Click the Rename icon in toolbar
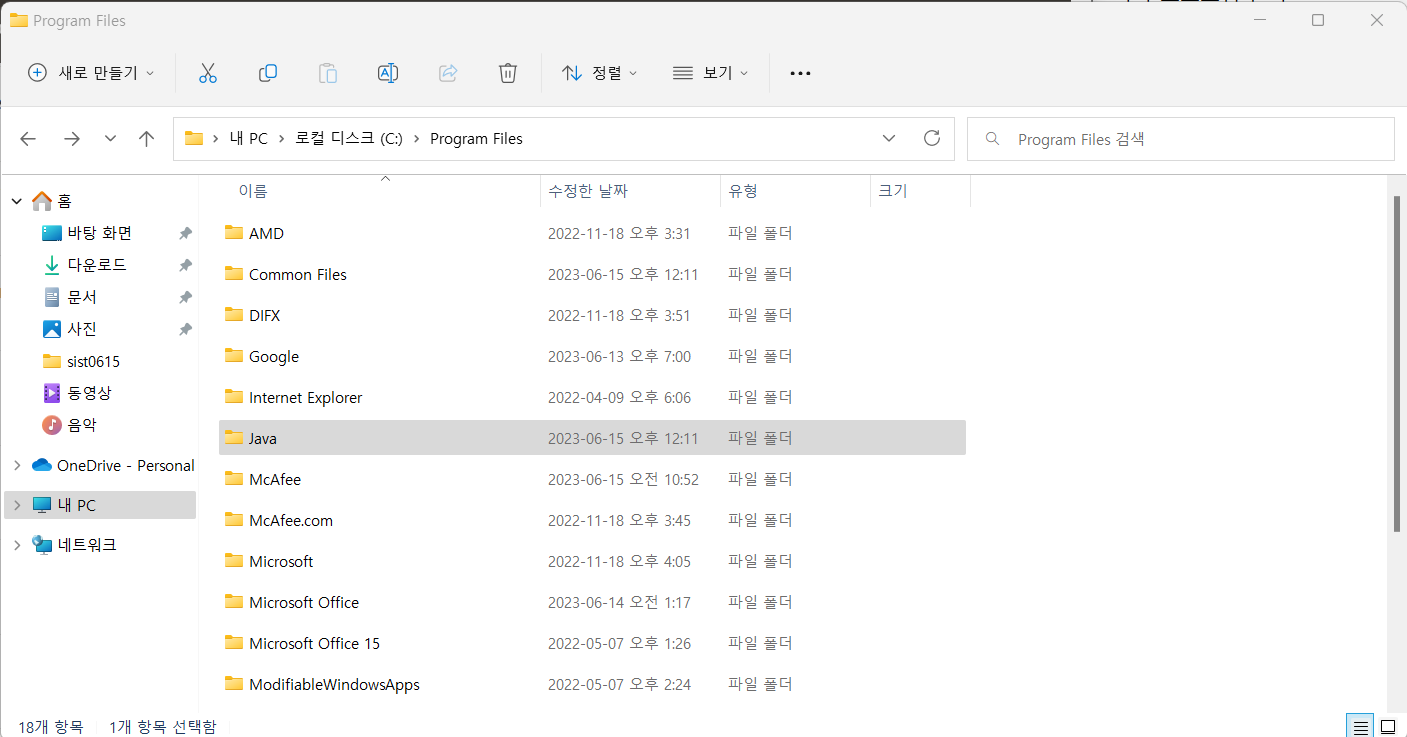1407x737 pixels. coord(388,73)
